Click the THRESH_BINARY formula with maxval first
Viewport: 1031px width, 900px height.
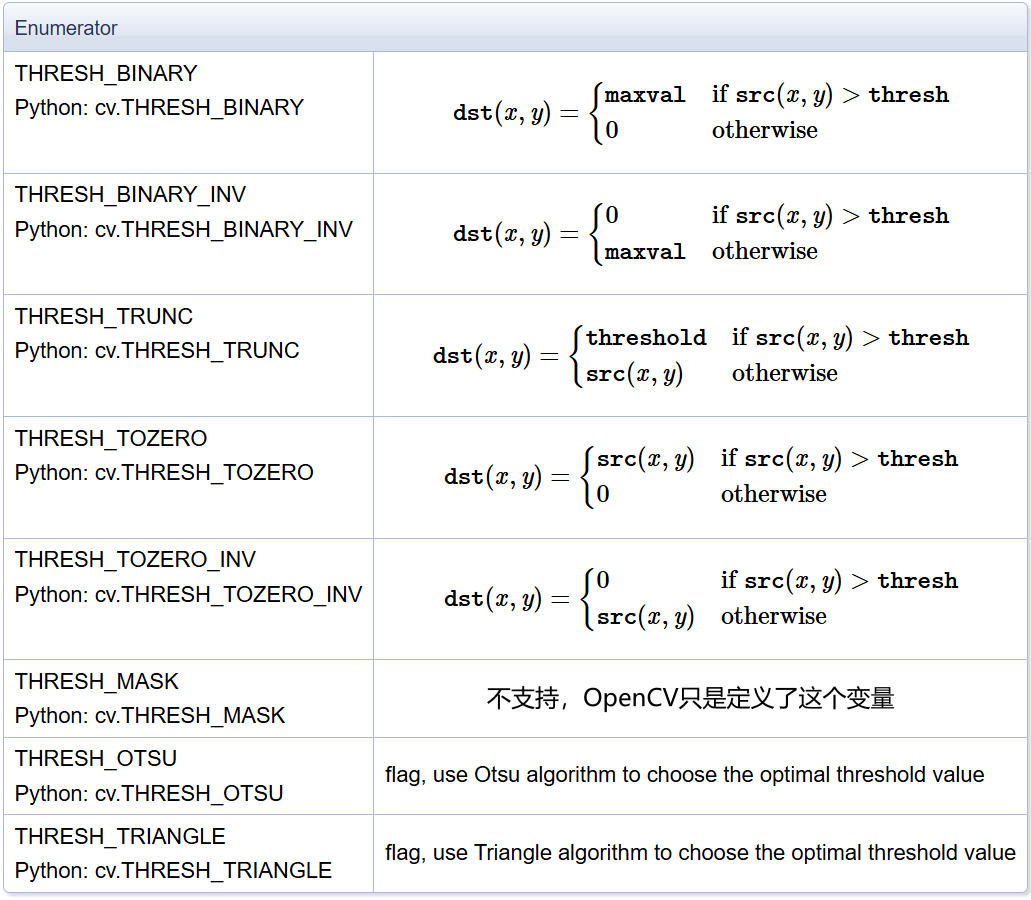[x=700, y=113]
